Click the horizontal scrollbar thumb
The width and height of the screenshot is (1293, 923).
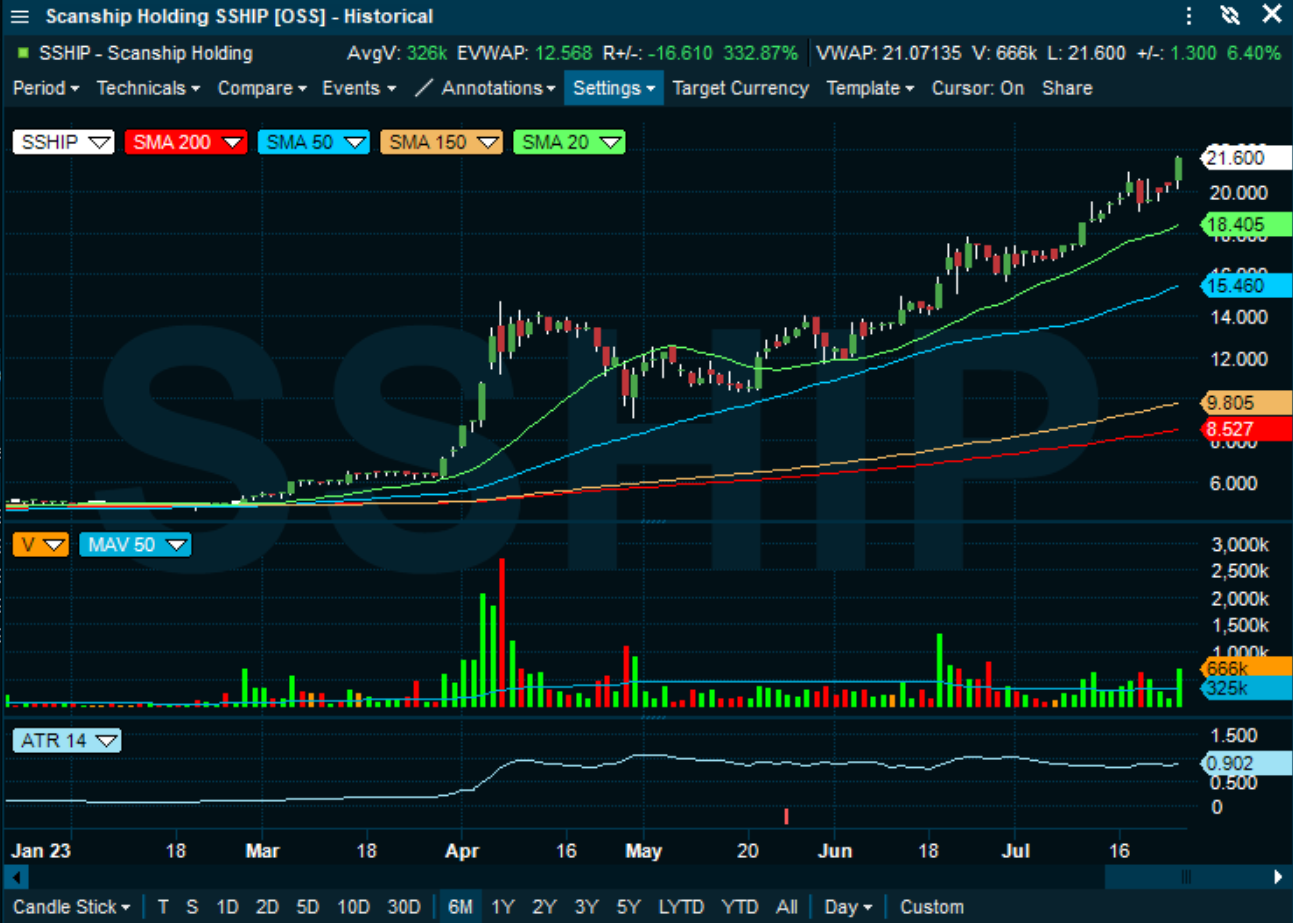pyautogui.click(x=1185, y=877)
